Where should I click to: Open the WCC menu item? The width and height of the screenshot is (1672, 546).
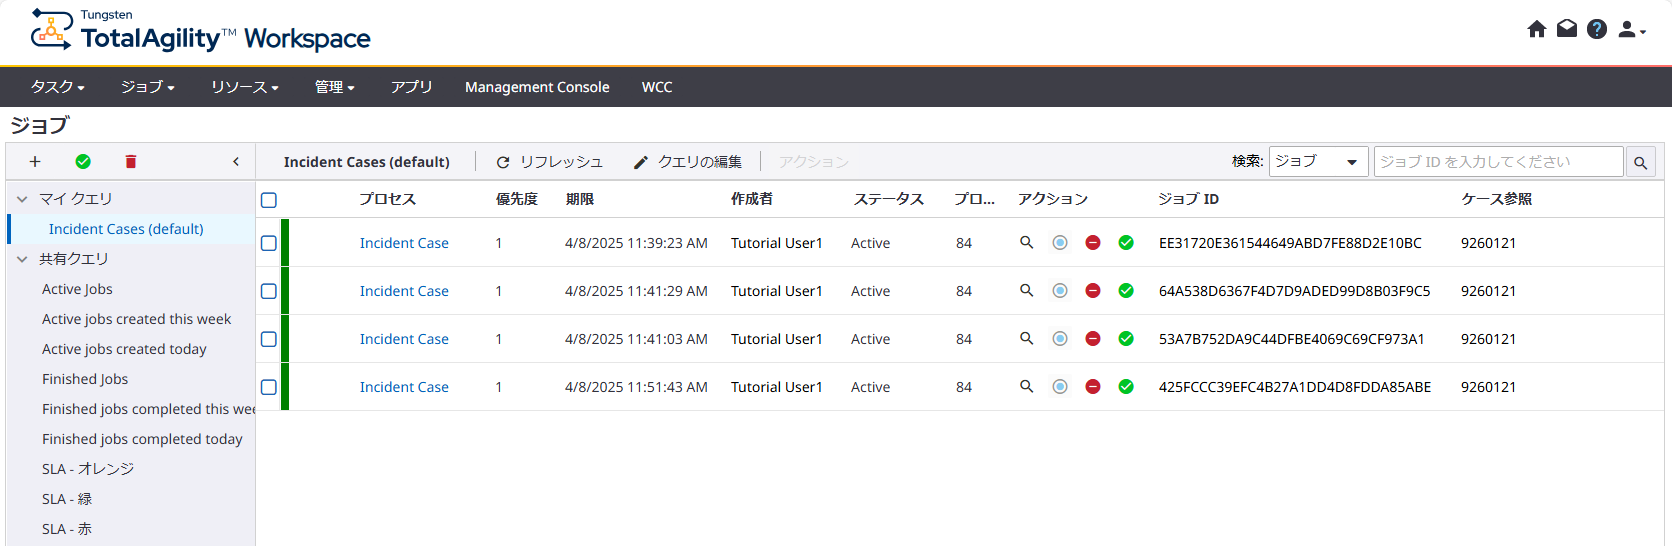click(657, 87)
